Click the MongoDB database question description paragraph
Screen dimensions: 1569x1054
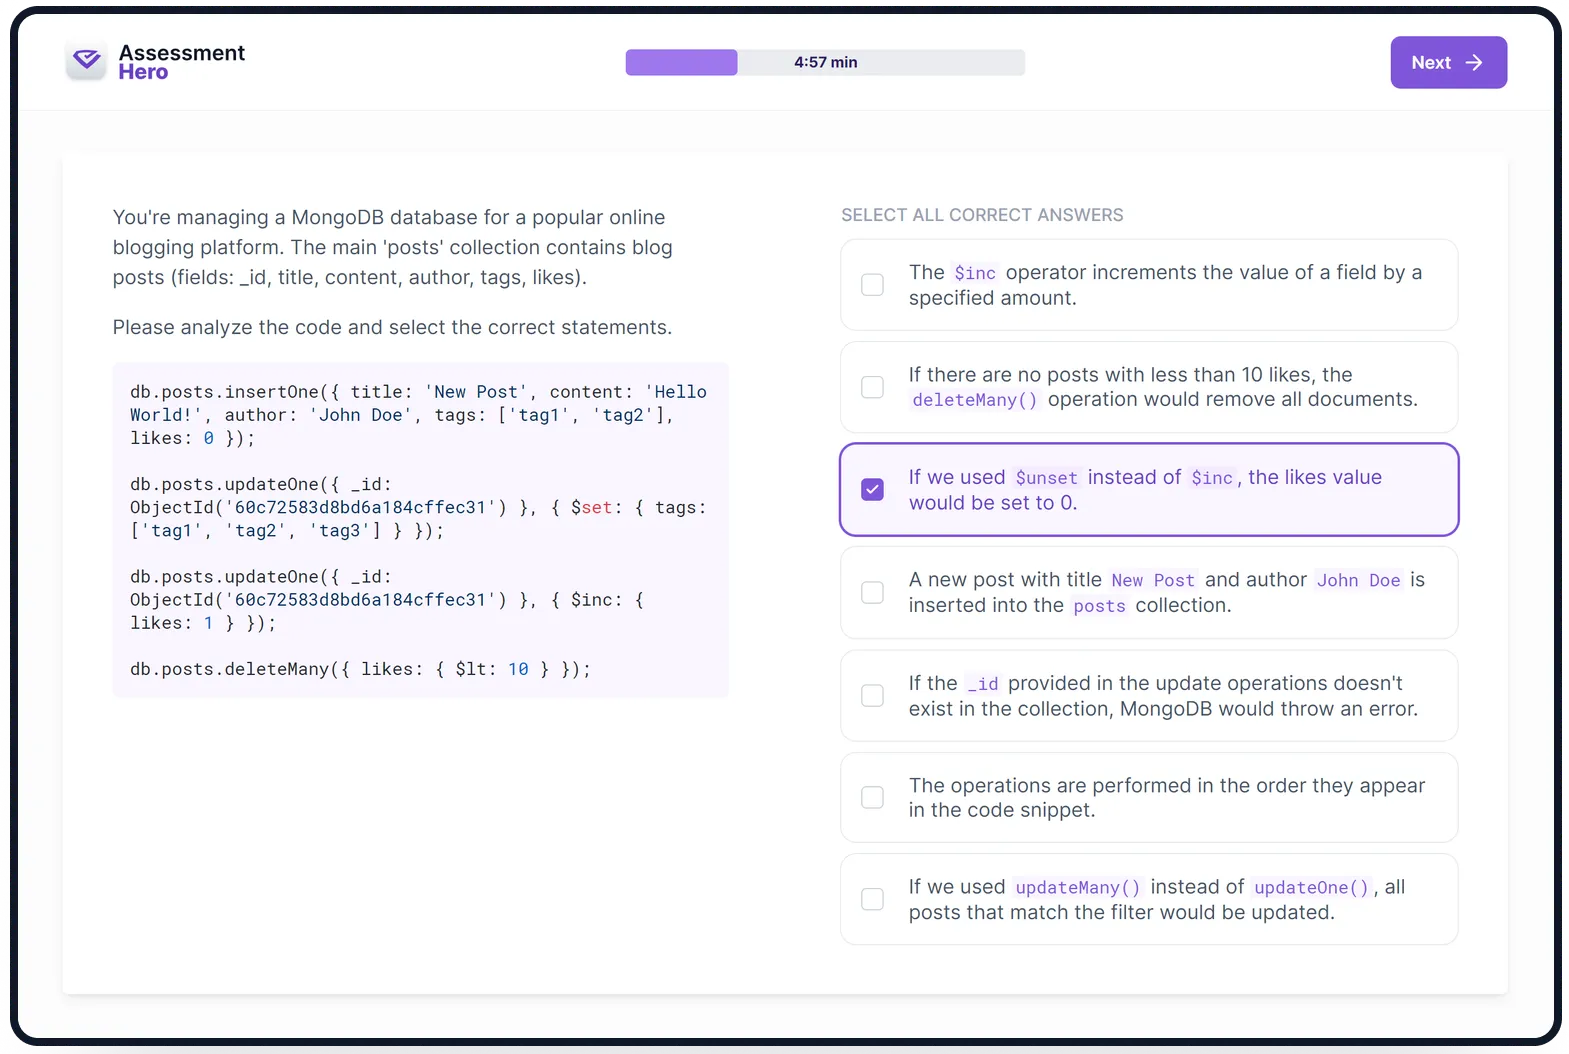[392, 247]
